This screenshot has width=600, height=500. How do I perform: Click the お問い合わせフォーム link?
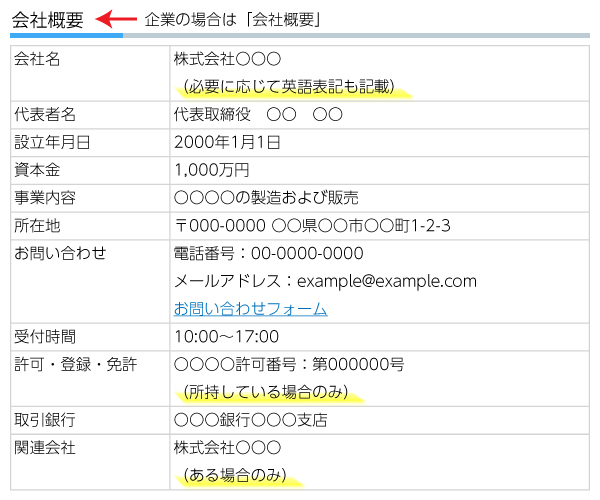point(250,309)
